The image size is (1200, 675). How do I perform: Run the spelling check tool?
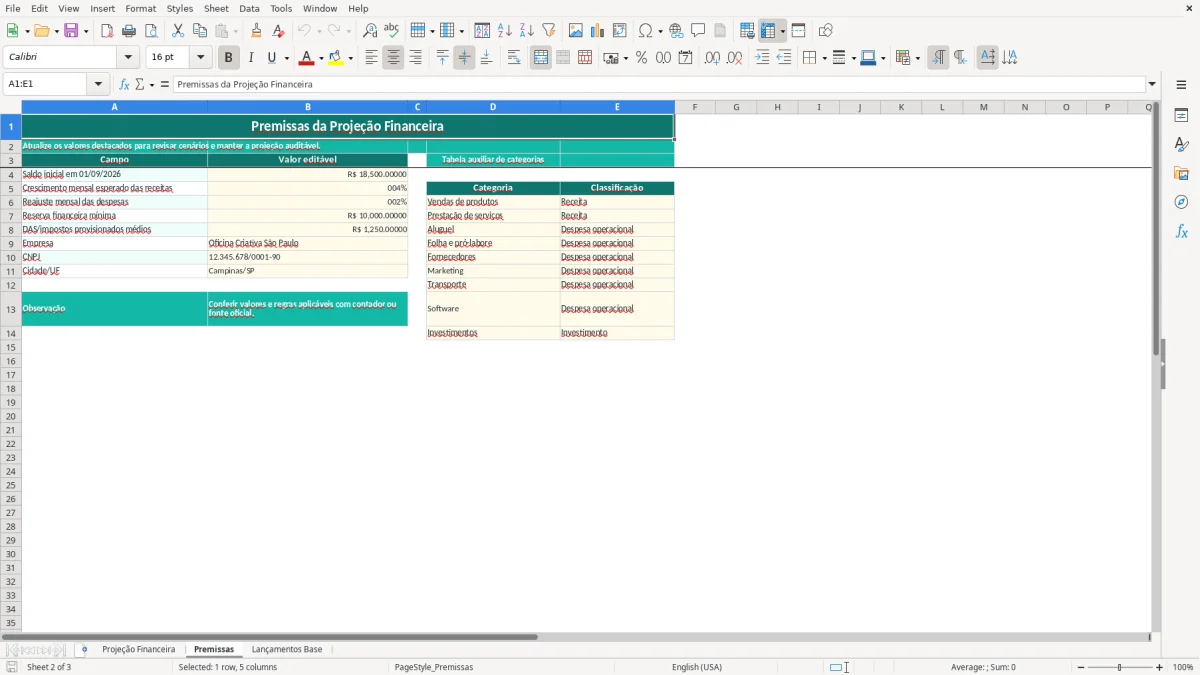point(392,31)
